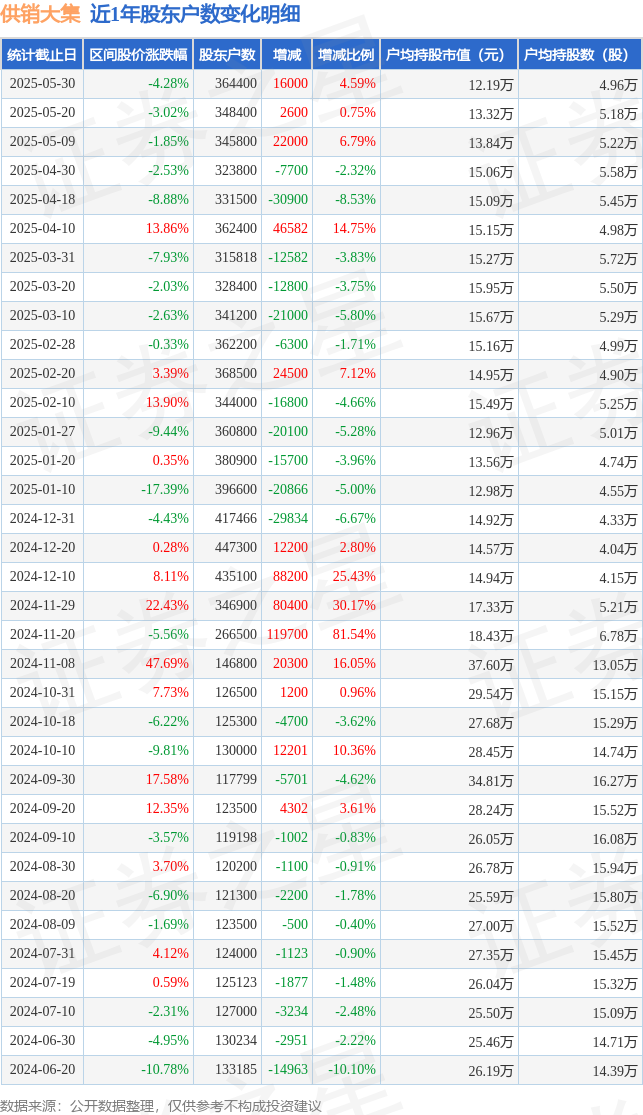Screen dimensions: 643x1115
Task: Click the 户均持股市值（元） column header
Action: pyautogui.click(x=449, y=55)
